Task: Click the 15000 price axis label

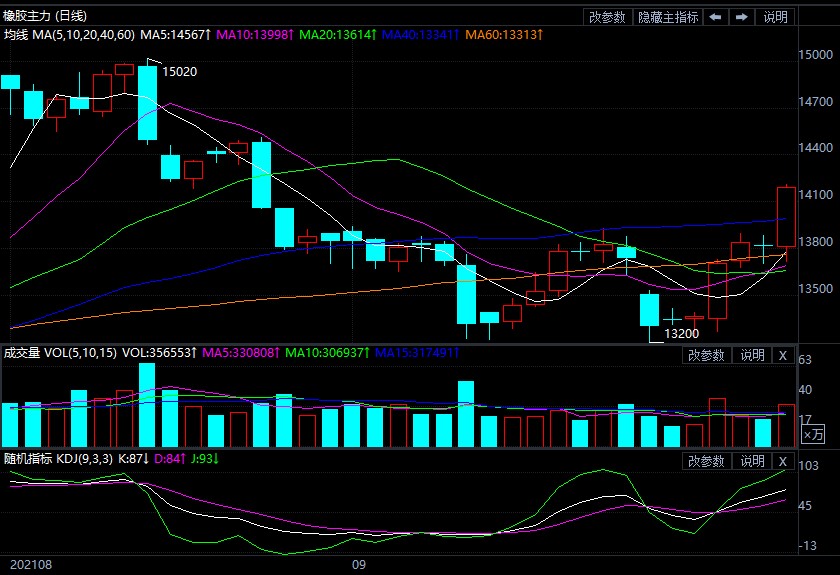Action: click(x=815, y=55)
